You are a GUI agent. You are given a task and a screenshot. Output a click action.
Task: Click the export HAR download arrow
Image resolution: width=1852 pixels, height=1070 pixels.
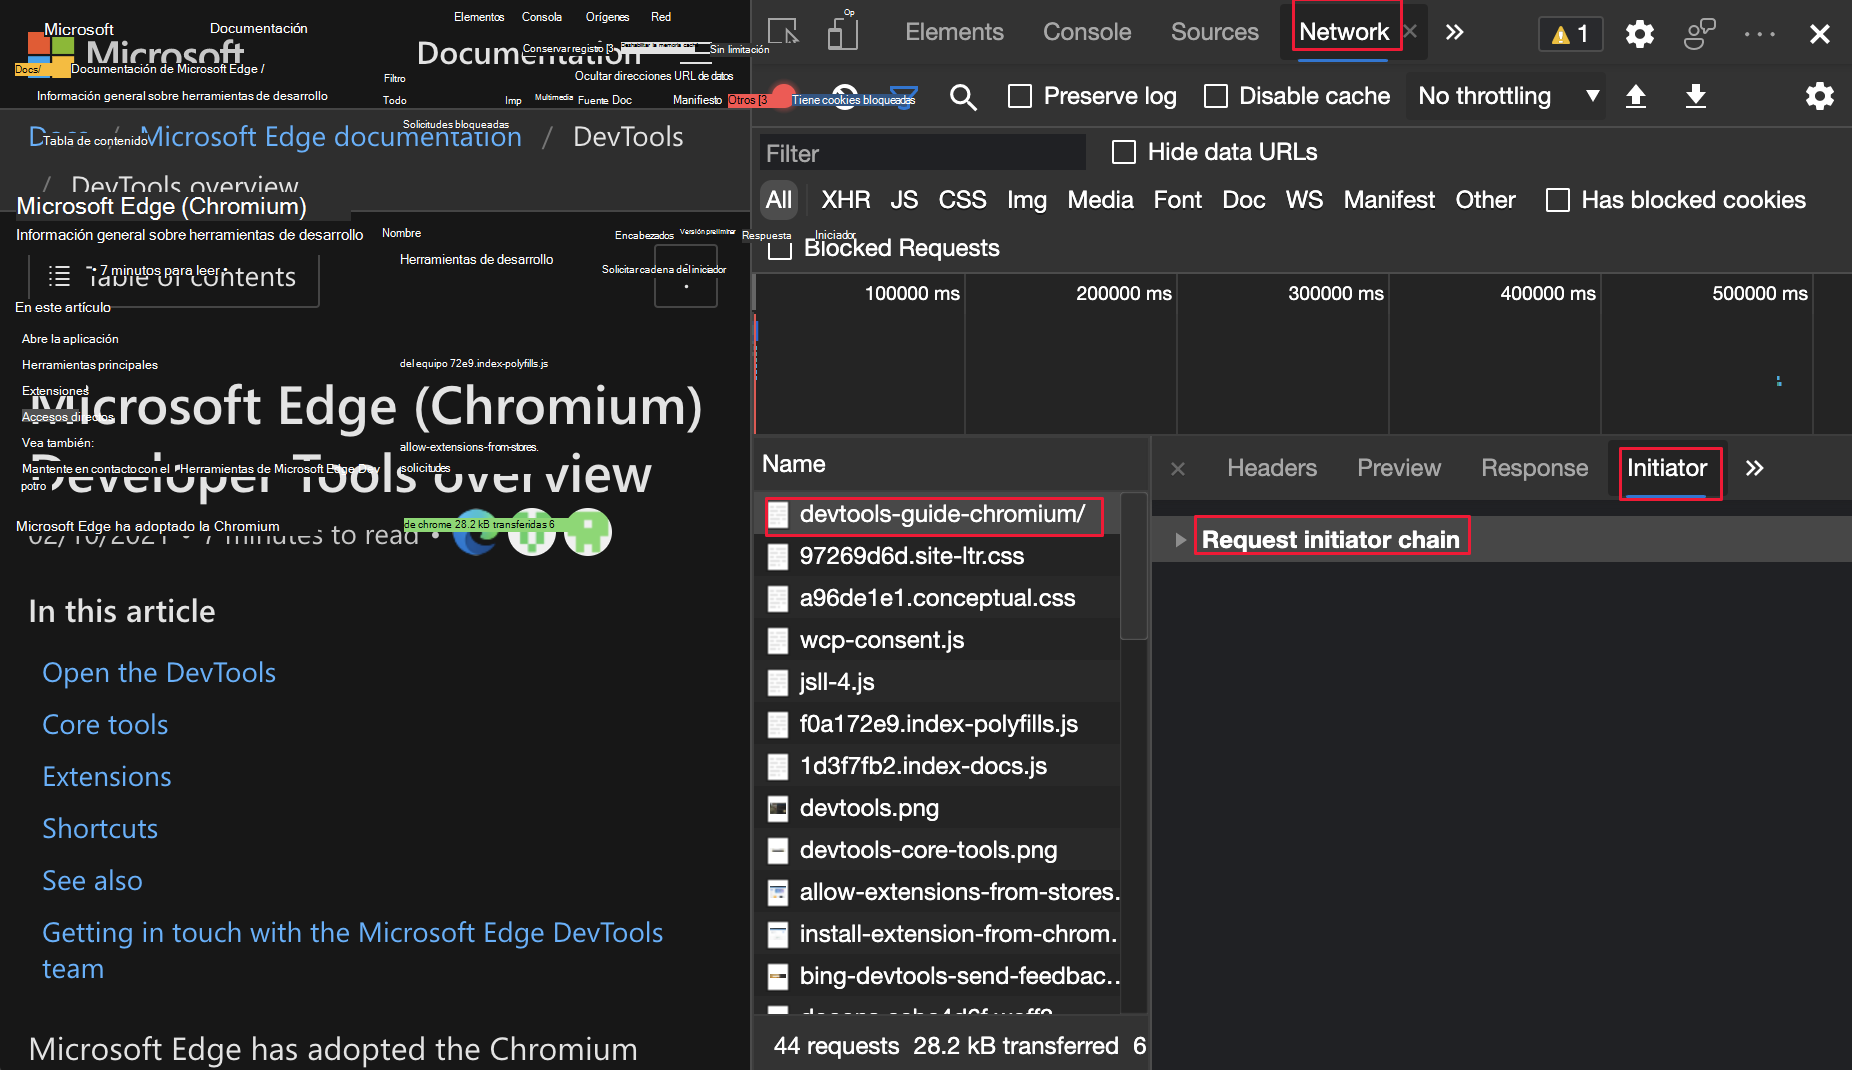pyautogui.click(x=1696, y=96)
